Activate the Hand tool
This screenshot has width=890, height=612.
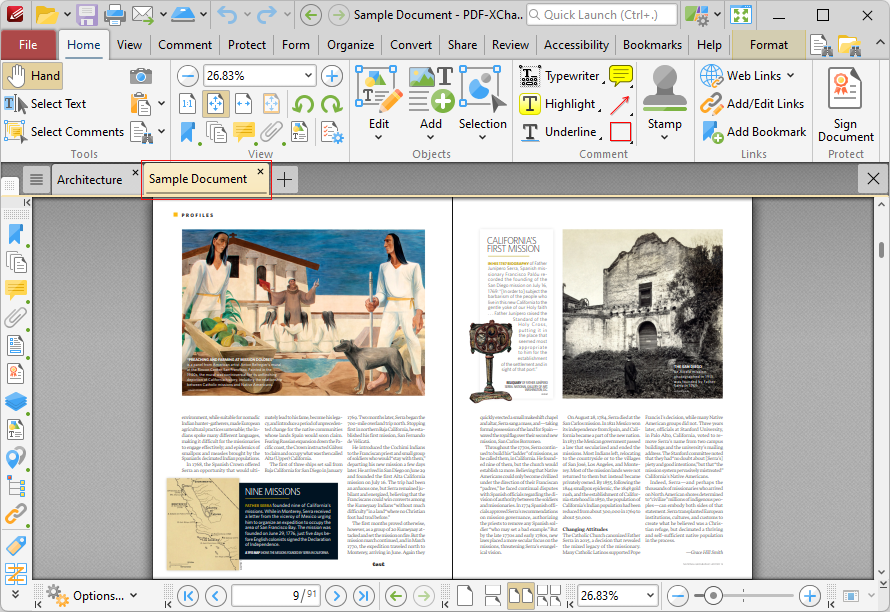pos(33,76)
